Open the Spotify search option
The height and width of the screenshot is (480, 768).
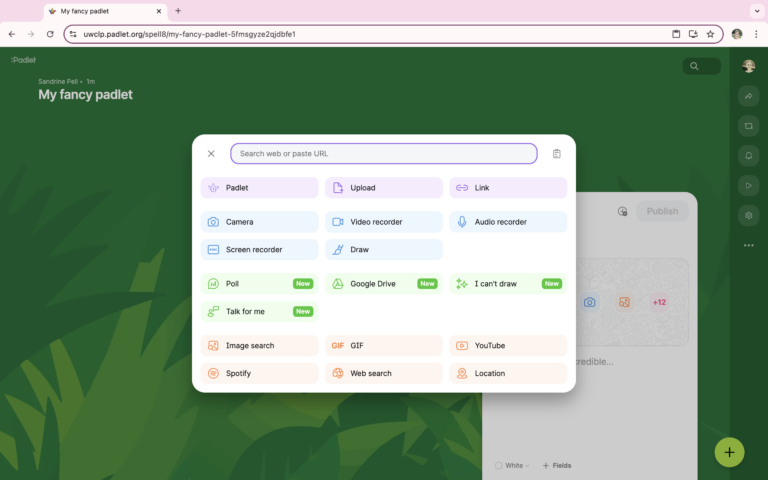259,373
